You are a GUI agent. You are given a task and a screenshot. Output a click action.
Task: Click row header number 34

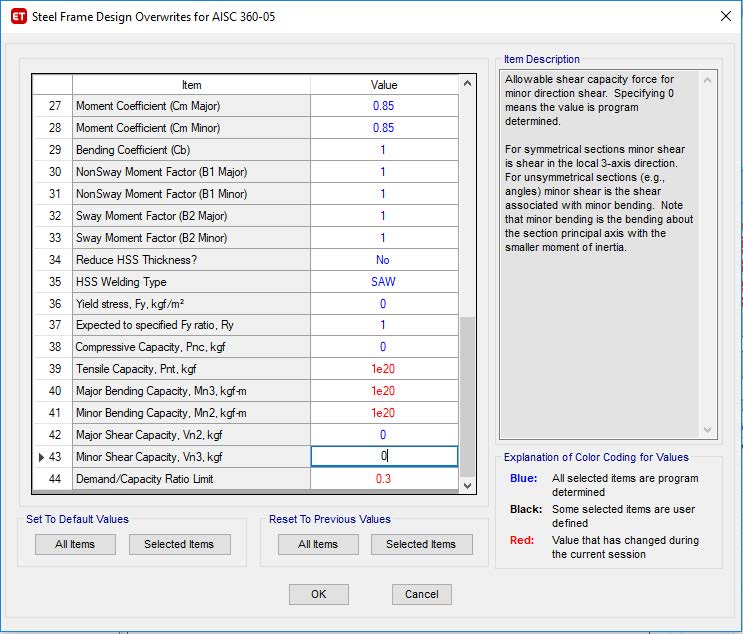click(x=53, y=260)
